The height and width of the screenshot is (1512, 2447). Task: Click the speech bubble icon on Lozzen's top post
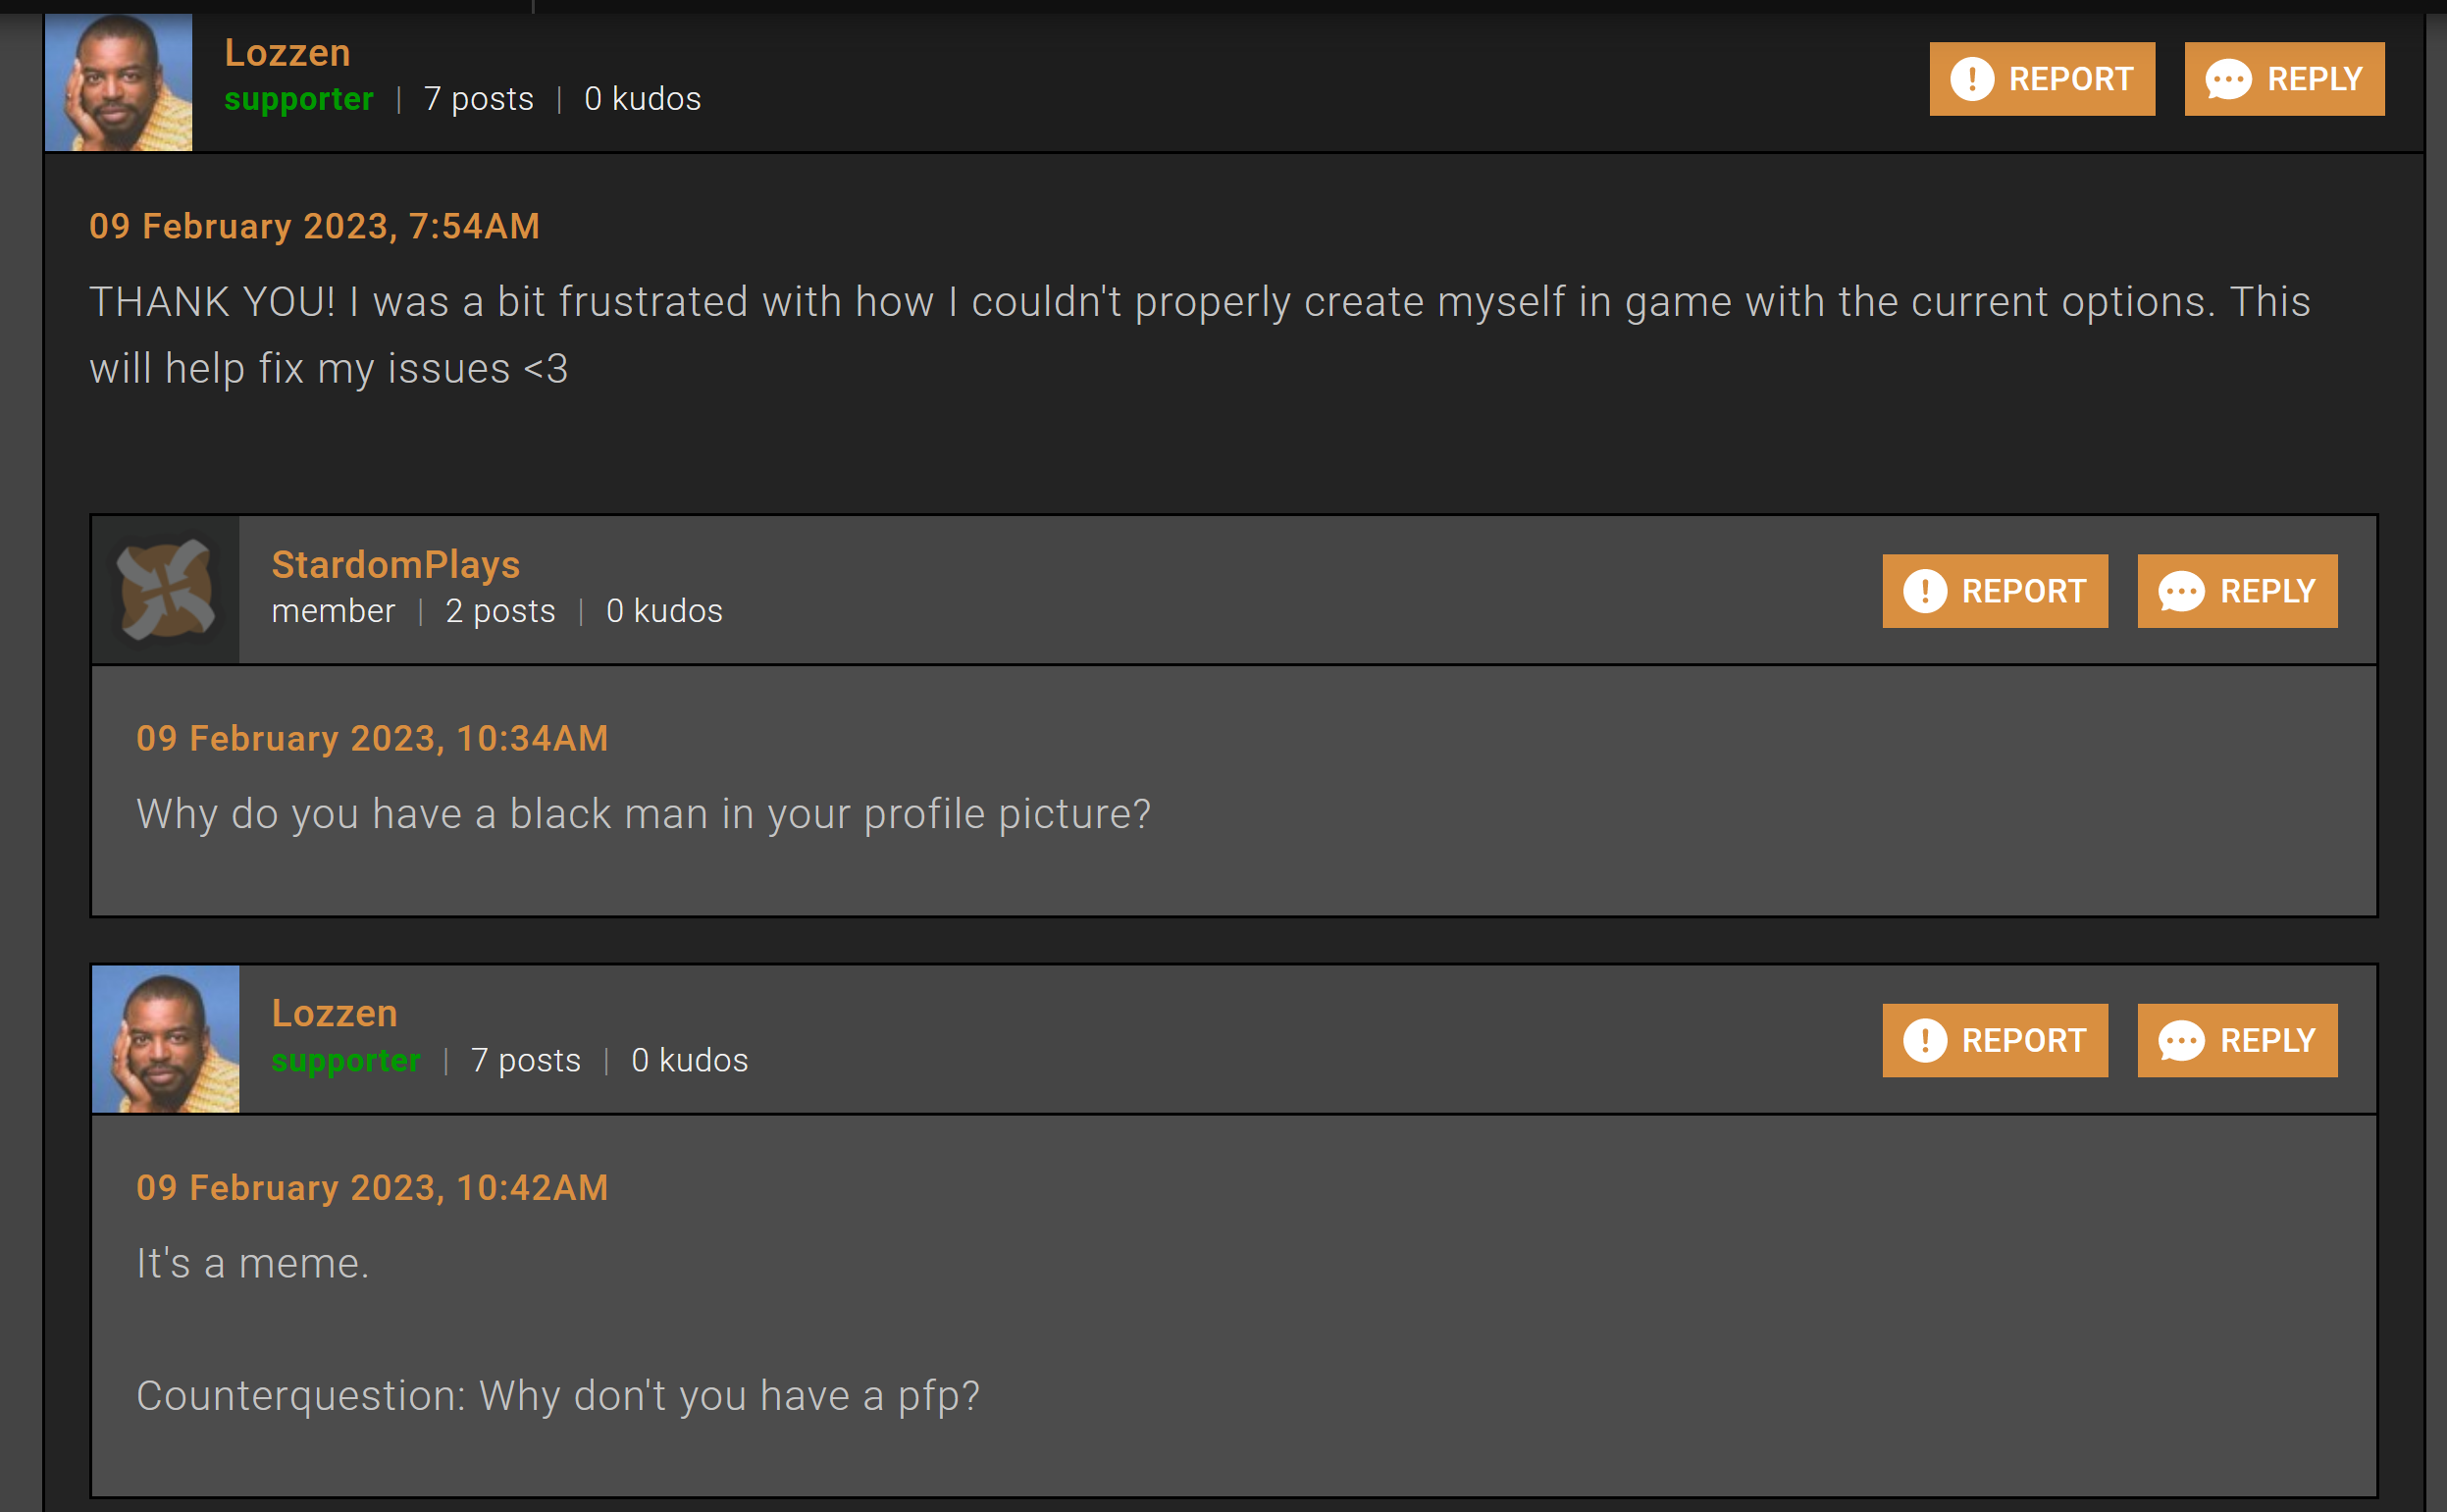[x=2228, y=80]
